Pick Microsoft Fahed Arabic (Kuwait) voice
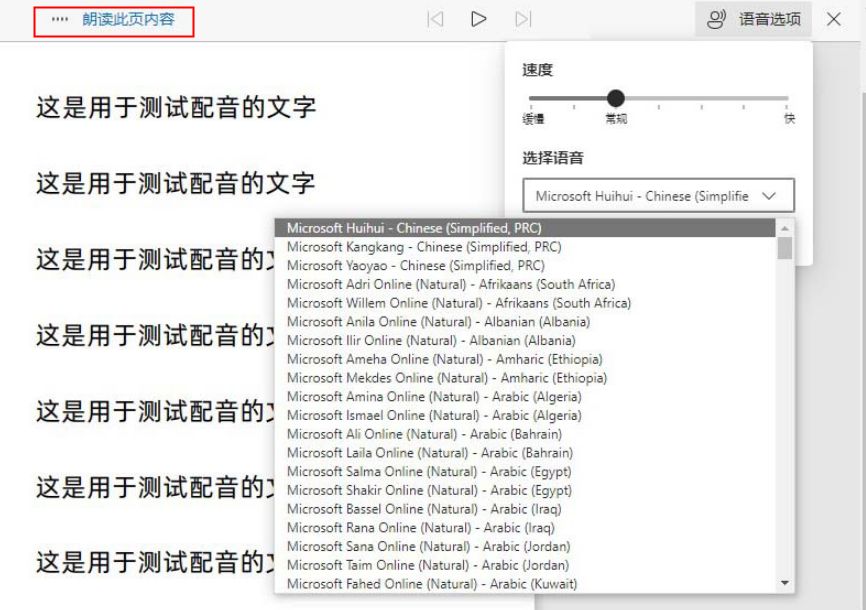The image size is (866, 610). pyautogui.click(x=525, y=584)
